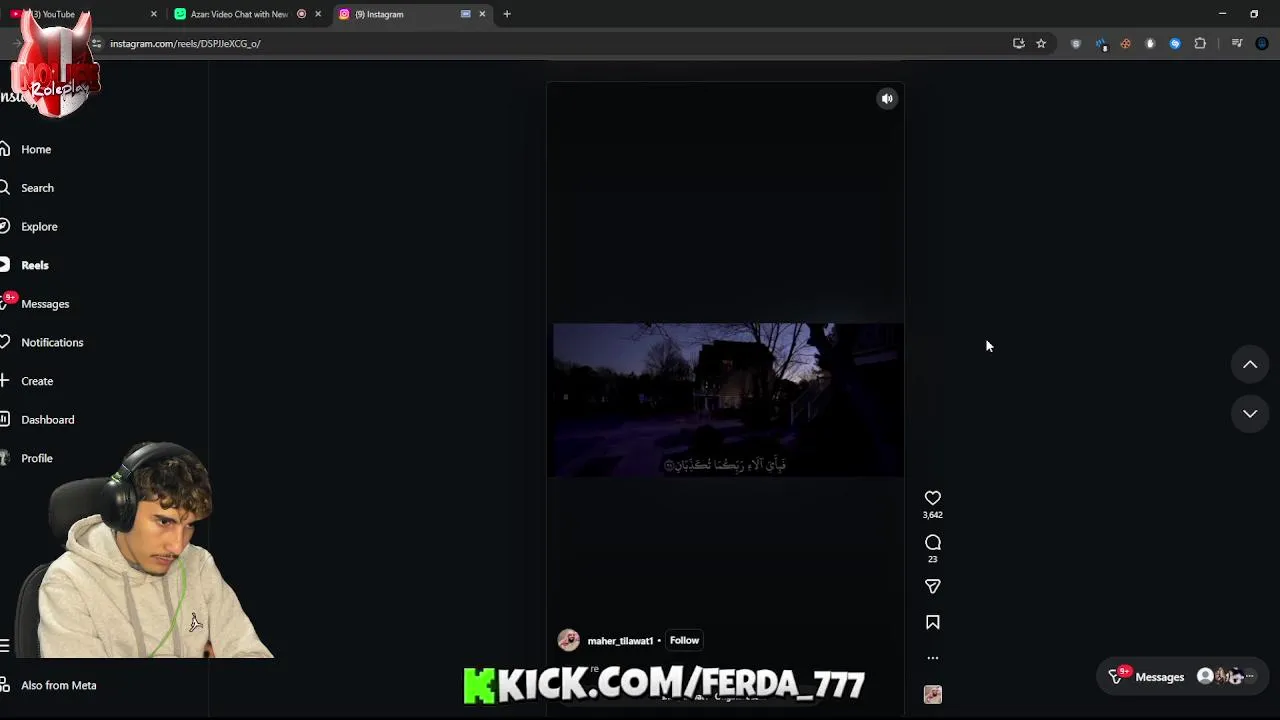Open the orange cookie extension icon

[1126, 44]
